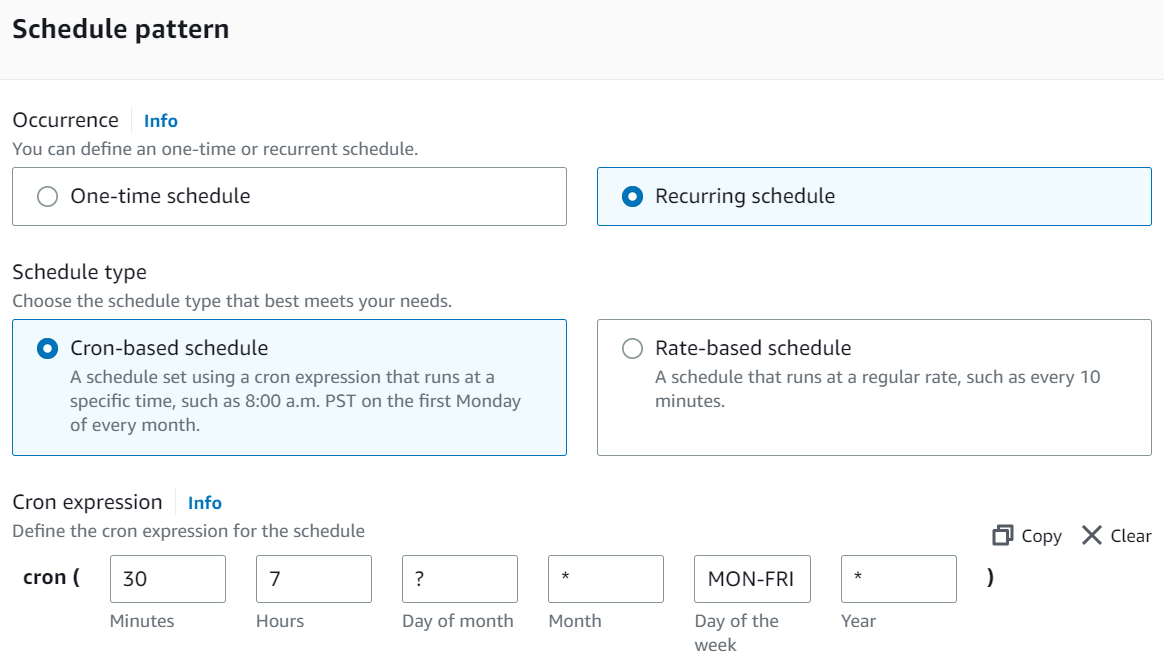1164x666 pixels.
Task: Click the Clear X icon
Action: pos(1092,536)
